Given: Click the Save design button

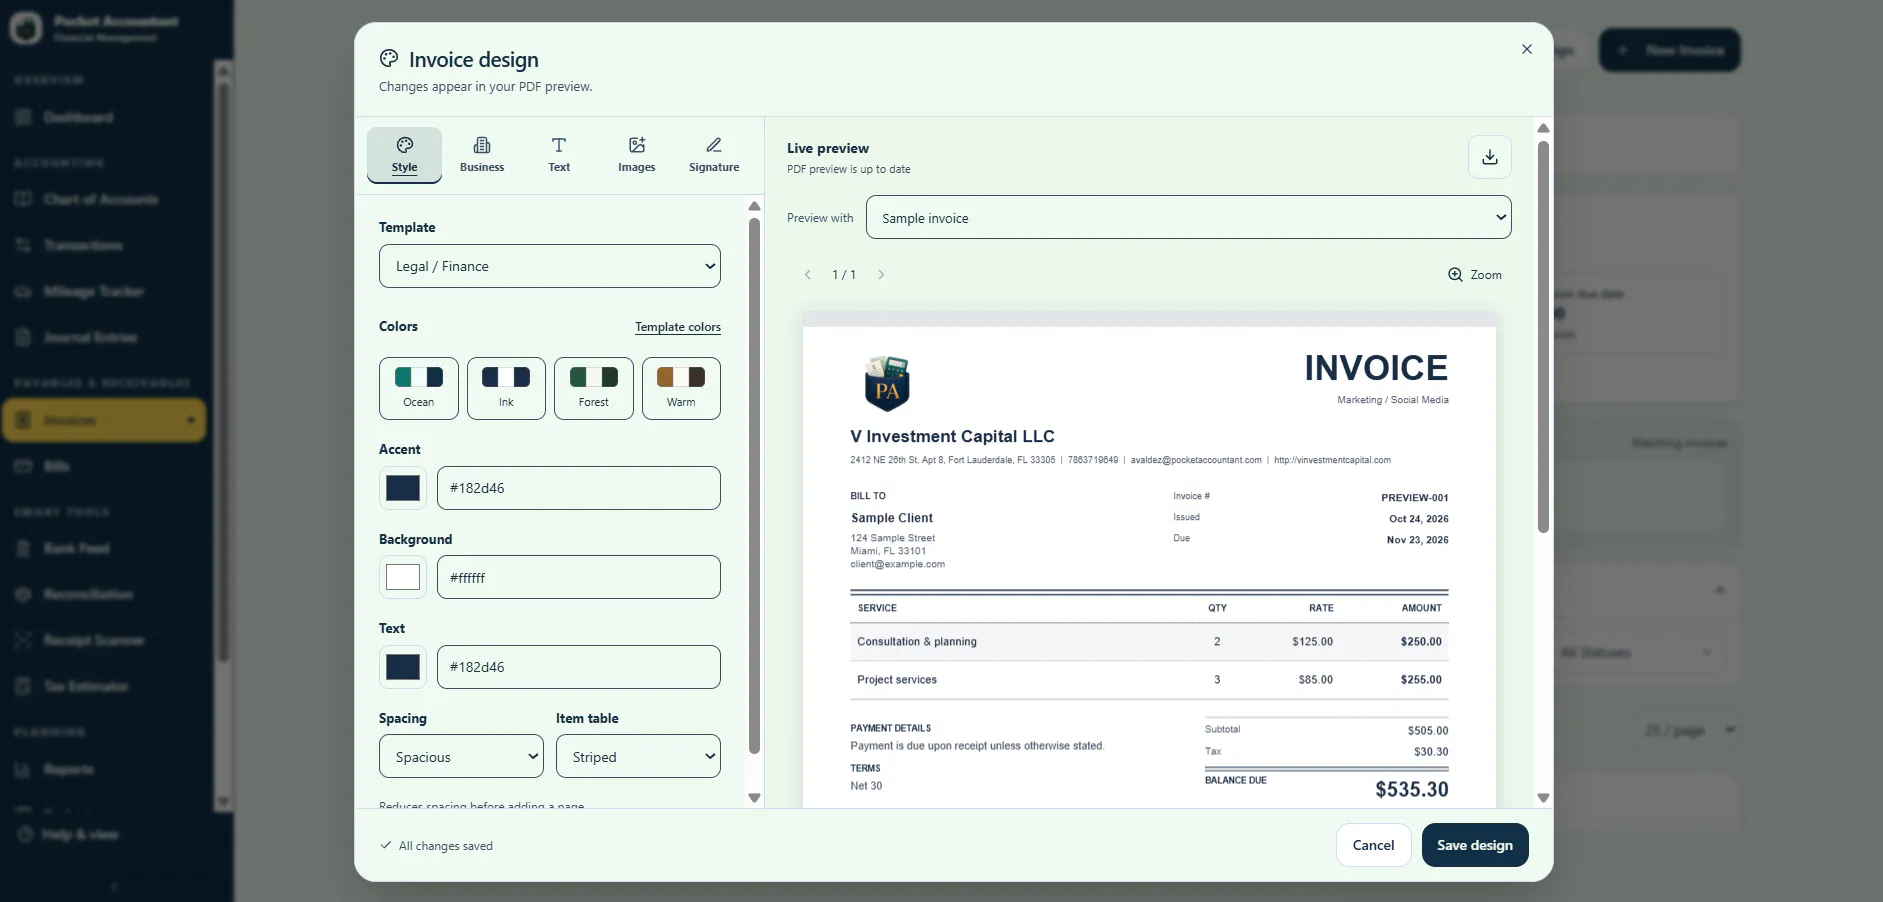Looking at the screenshot, I should click(x=1475, y=845).
